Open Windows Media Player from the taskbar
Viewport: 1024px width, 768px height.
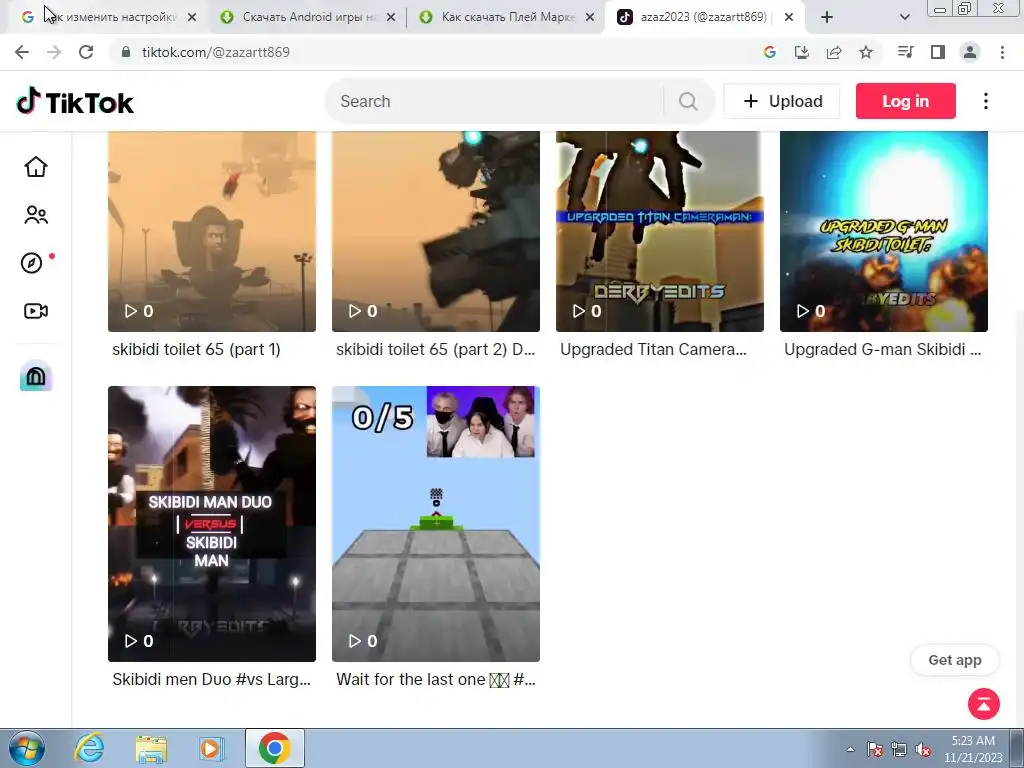[x=212, y=748]
